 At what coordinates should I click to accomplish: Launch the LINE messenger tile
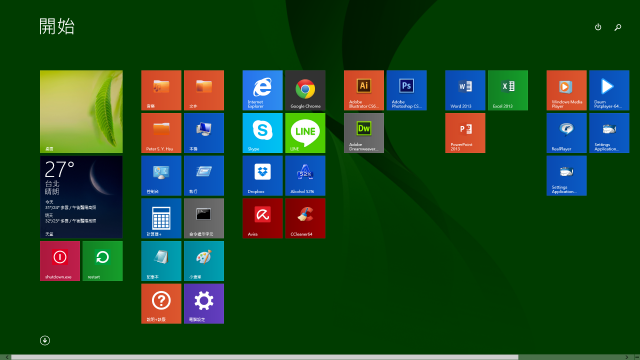(x=305, y=133)
